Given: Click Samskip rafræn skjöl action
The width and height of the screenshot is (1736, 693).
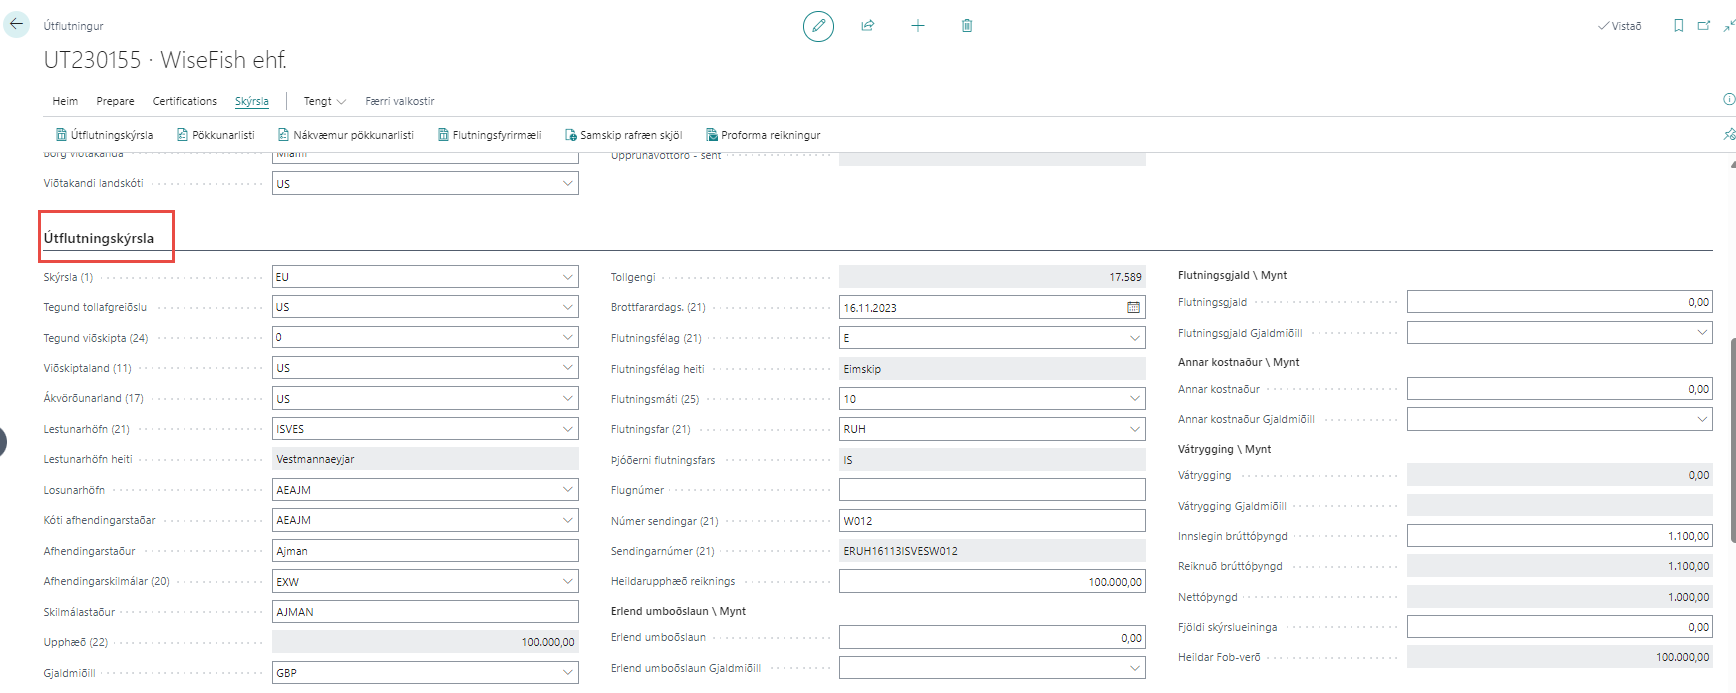Looking at the screenshot, I should pyautogui.click(x=624, y=135).
